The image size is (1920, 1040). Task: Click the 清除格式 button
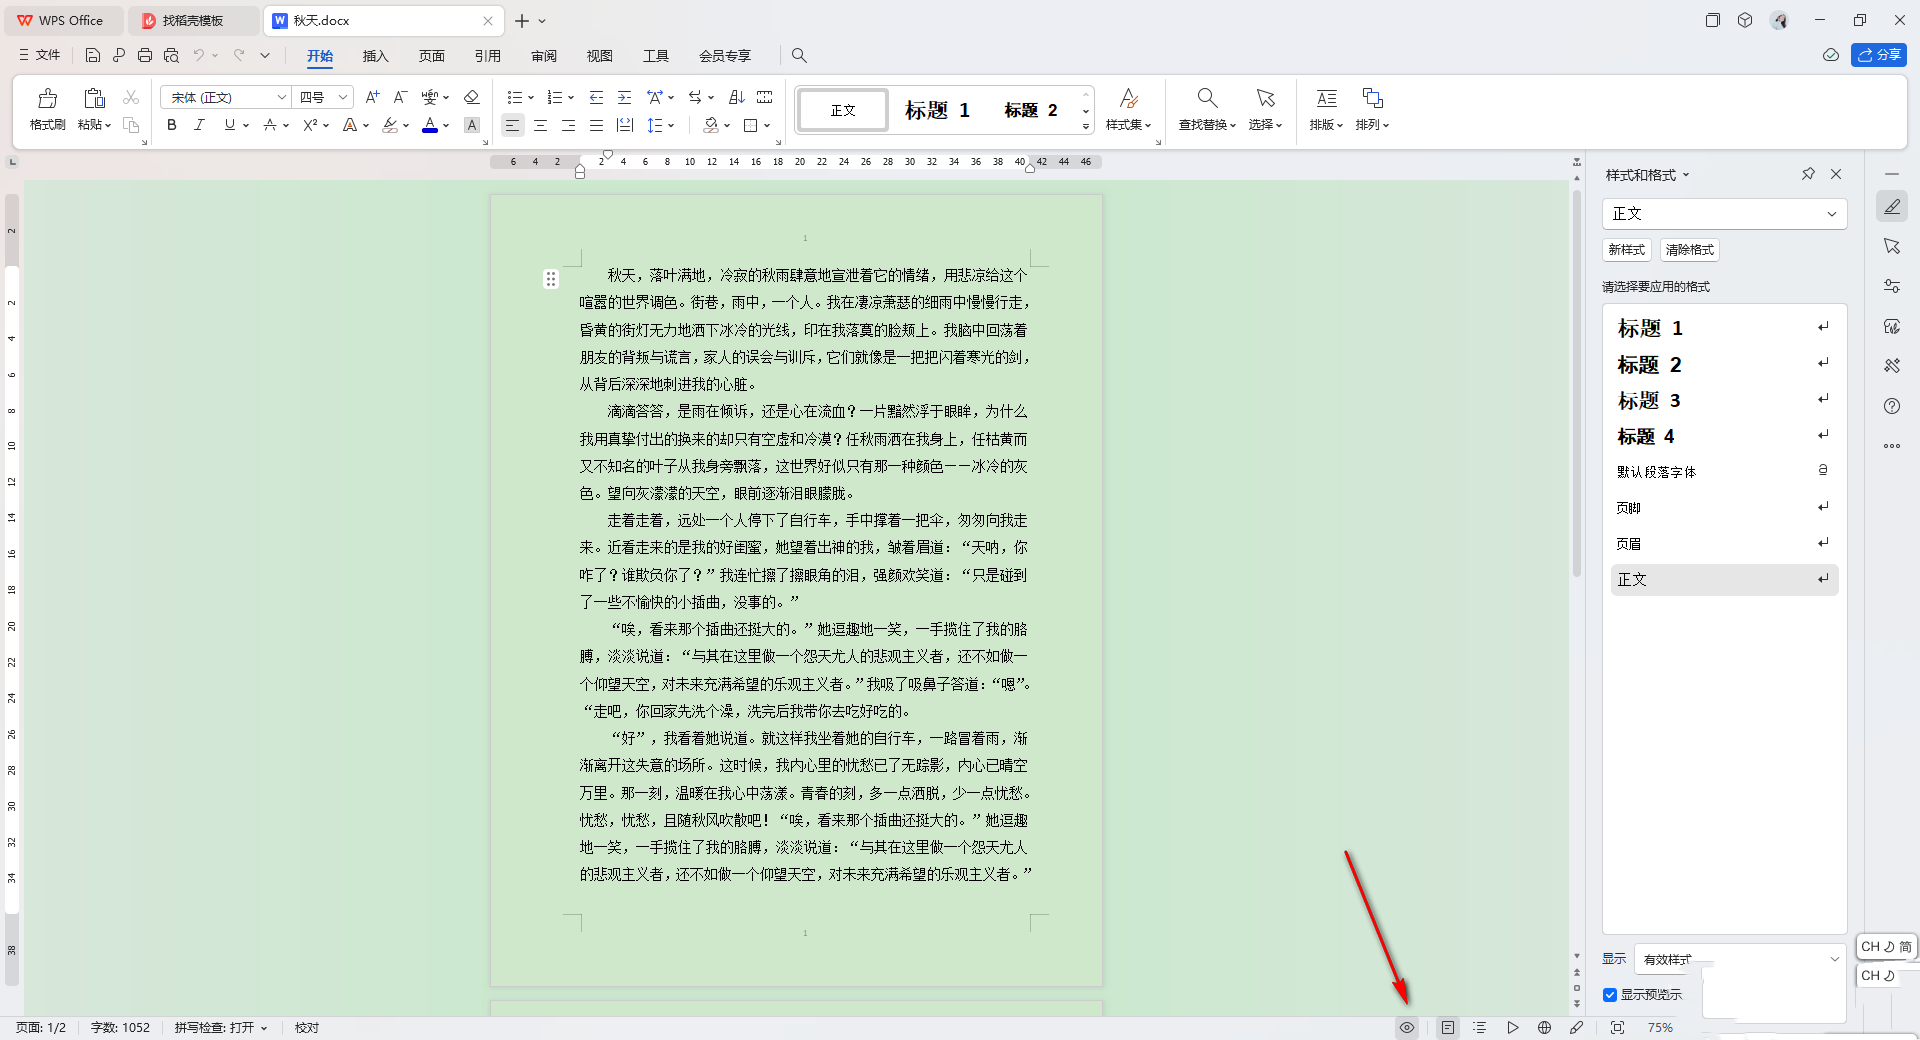point(1689,250)
